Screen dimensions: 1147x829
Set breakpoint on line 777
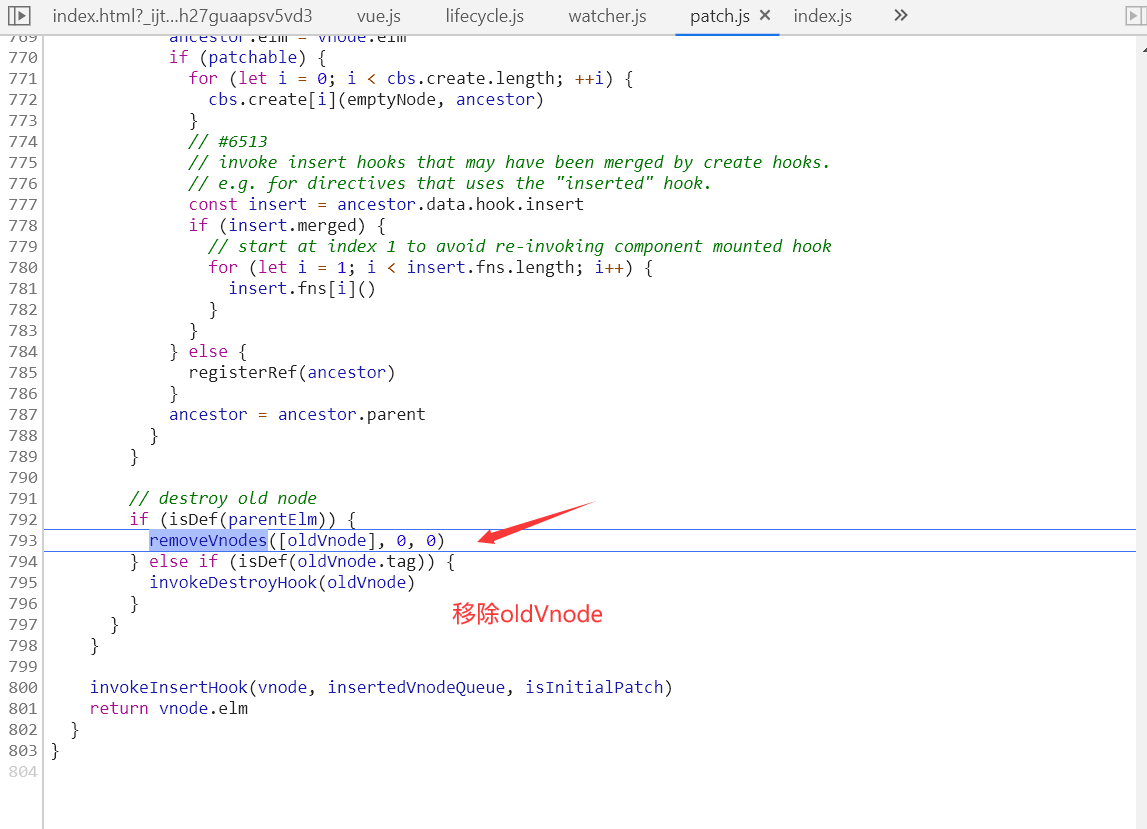pos(23,205)
